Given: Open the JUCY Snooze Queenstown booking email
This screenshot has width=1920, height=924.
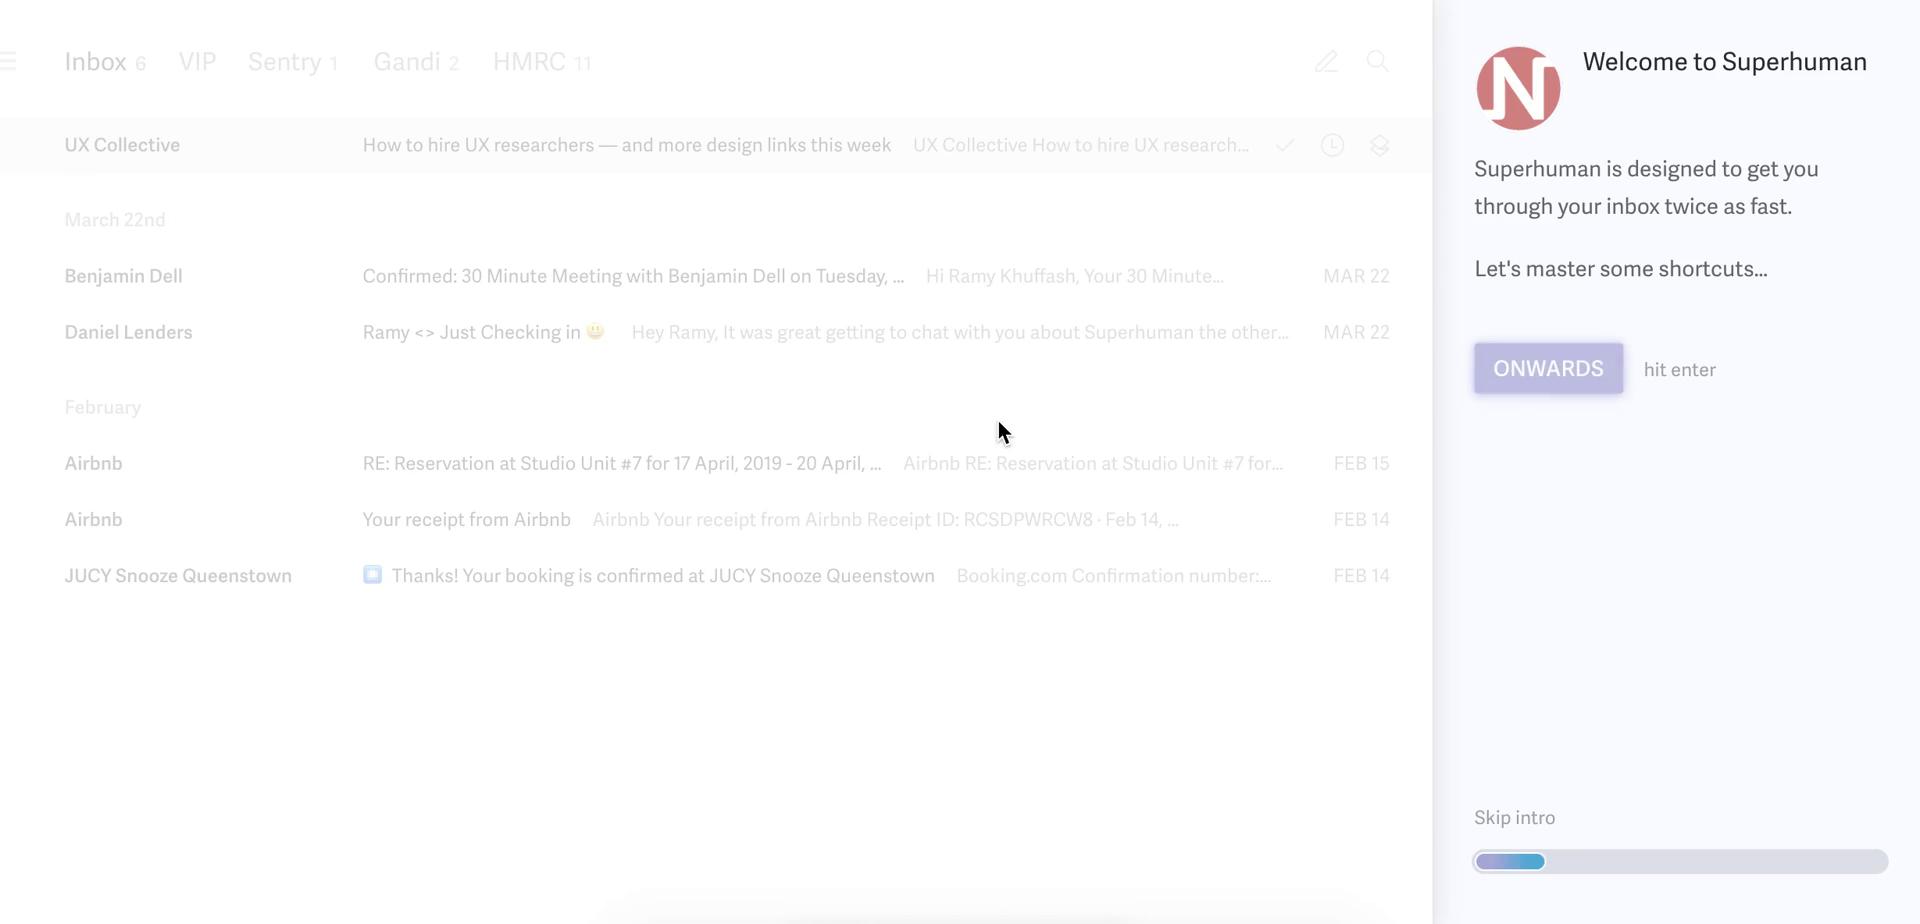Looking at the screenshot, I should pos(716,575).
